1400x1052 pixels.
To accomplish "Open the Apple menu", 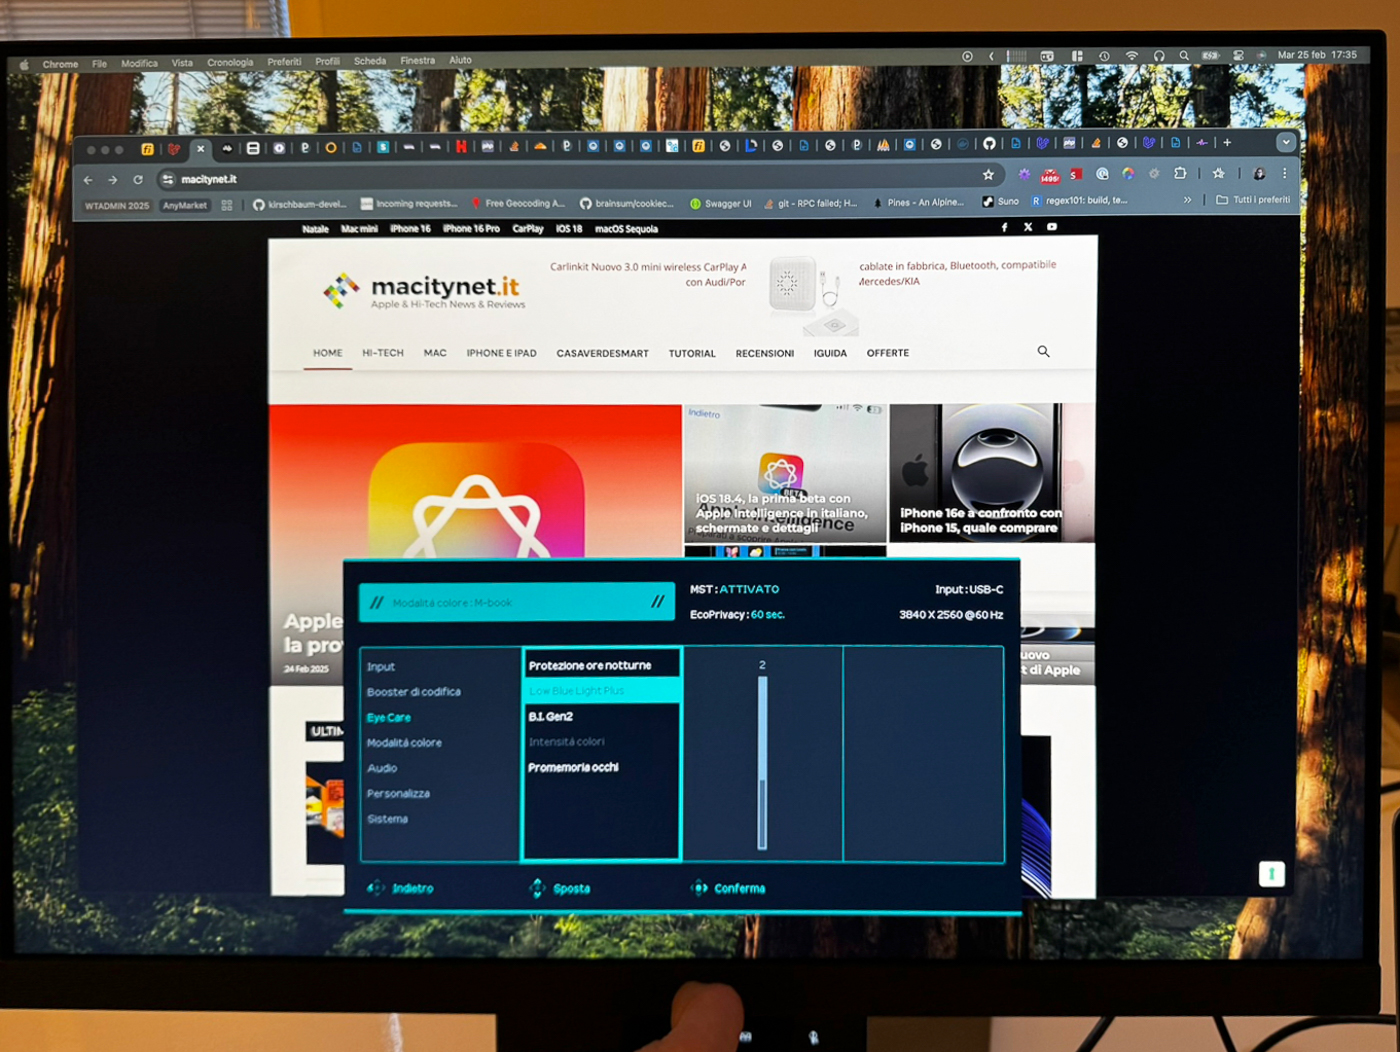I will pos(23,65).
